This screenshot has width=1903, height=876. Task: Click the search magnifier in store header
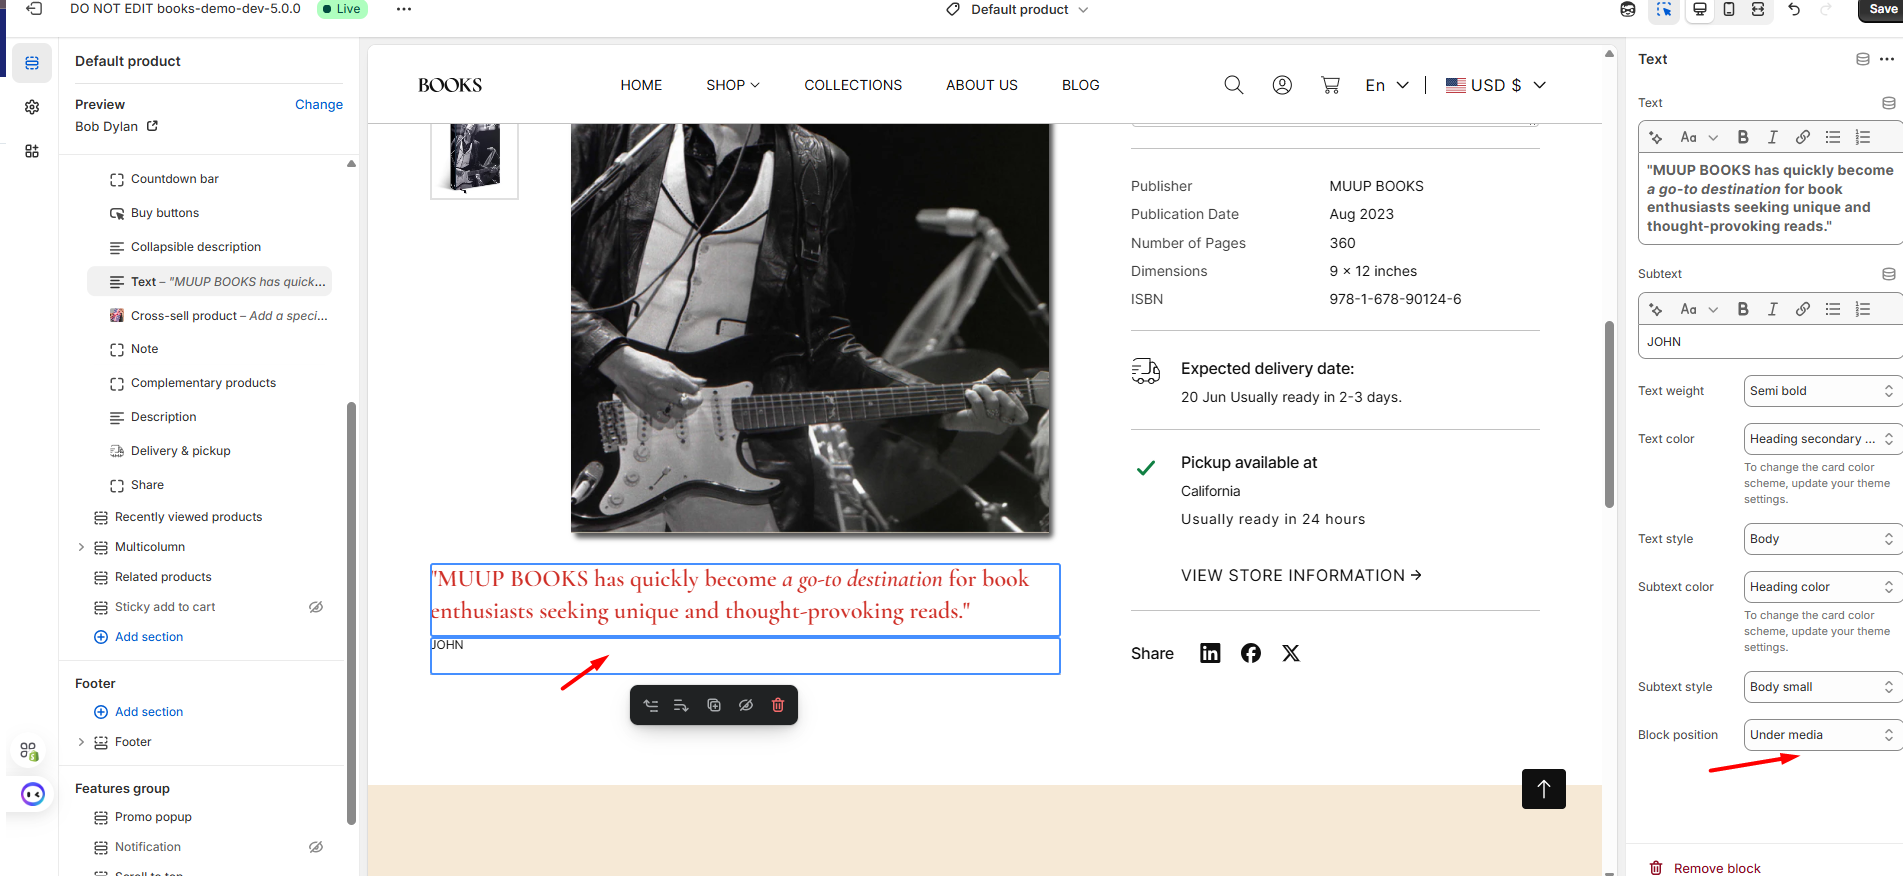tap(1234, 85)
